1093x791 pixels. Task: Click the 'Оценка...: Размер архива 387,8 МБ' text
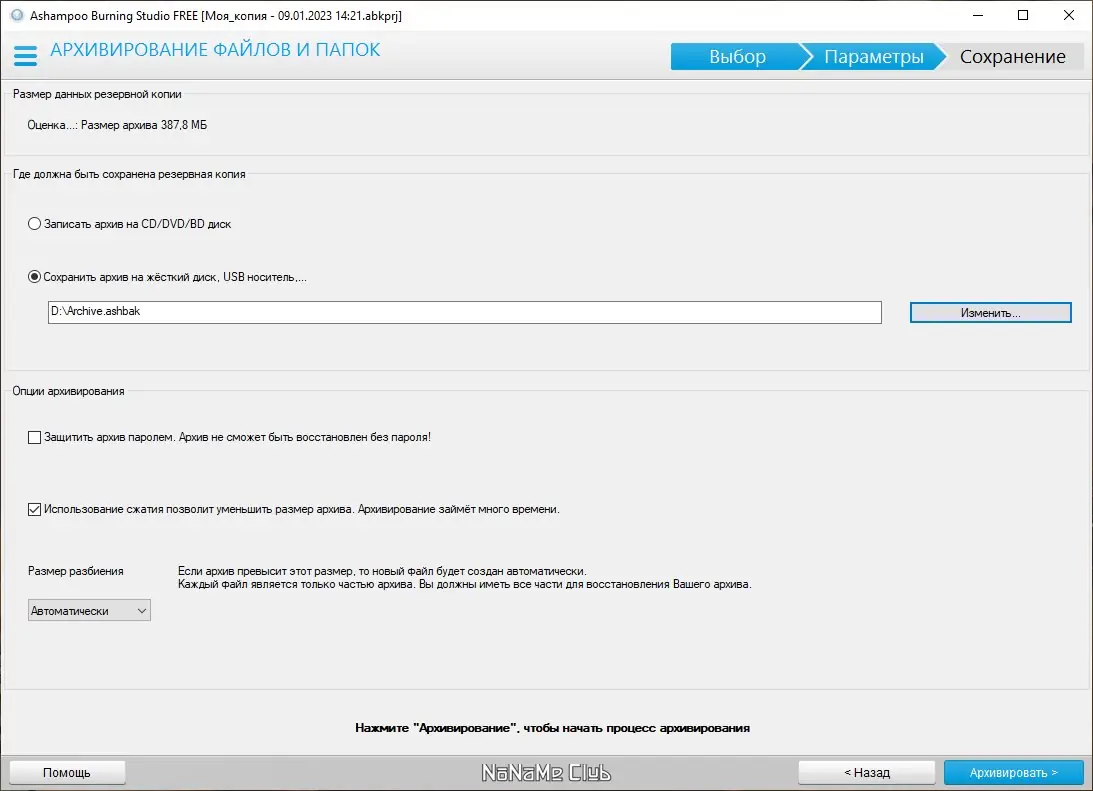(x=117, y=125)
